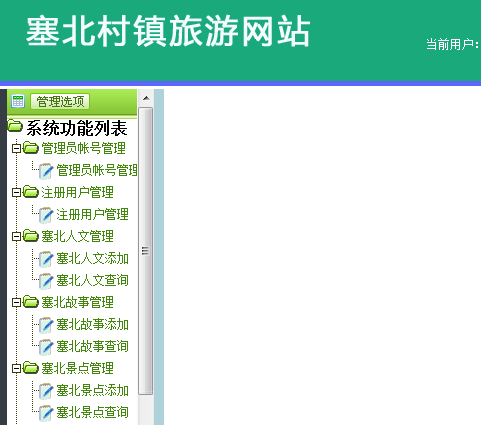Click the light blue frame splitter bar
Image resolution: width=481 pixels, height=425 pixels.
159,257
